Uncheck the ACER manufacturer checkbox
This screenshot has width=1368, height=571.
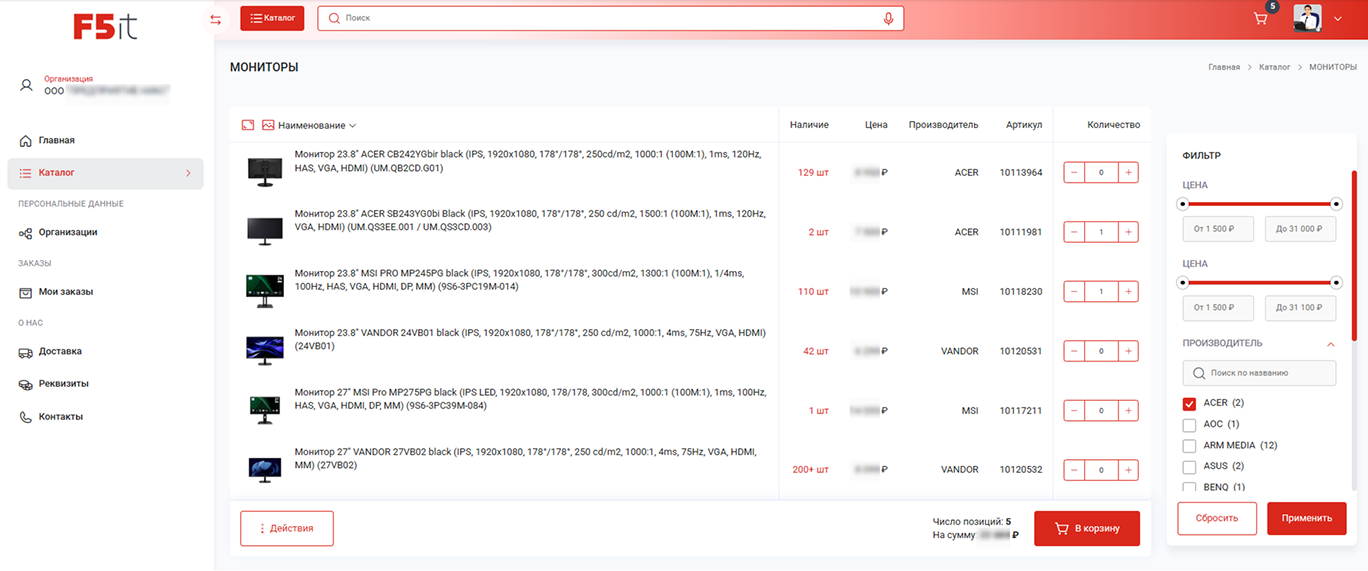(x=1189, y=404)
